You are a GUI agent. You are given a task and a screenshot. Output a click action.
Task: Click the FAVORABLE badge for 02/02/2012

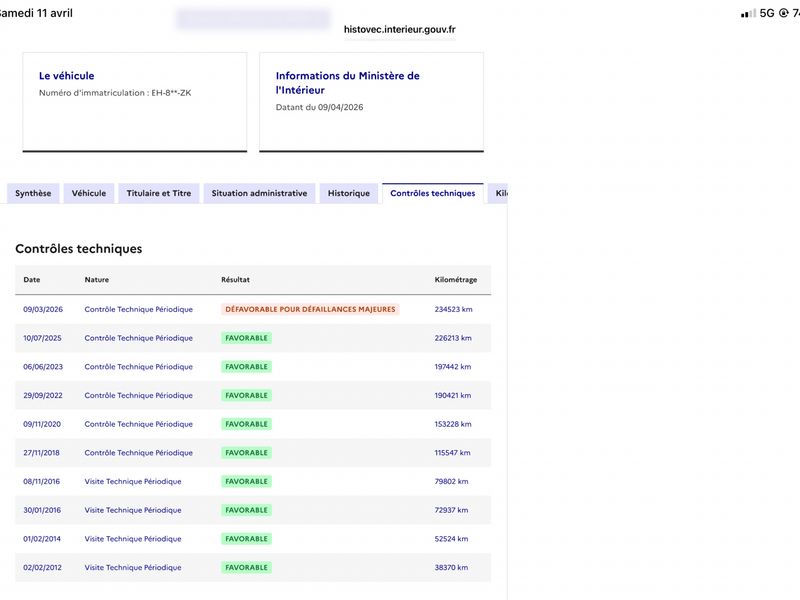(246, 567)
